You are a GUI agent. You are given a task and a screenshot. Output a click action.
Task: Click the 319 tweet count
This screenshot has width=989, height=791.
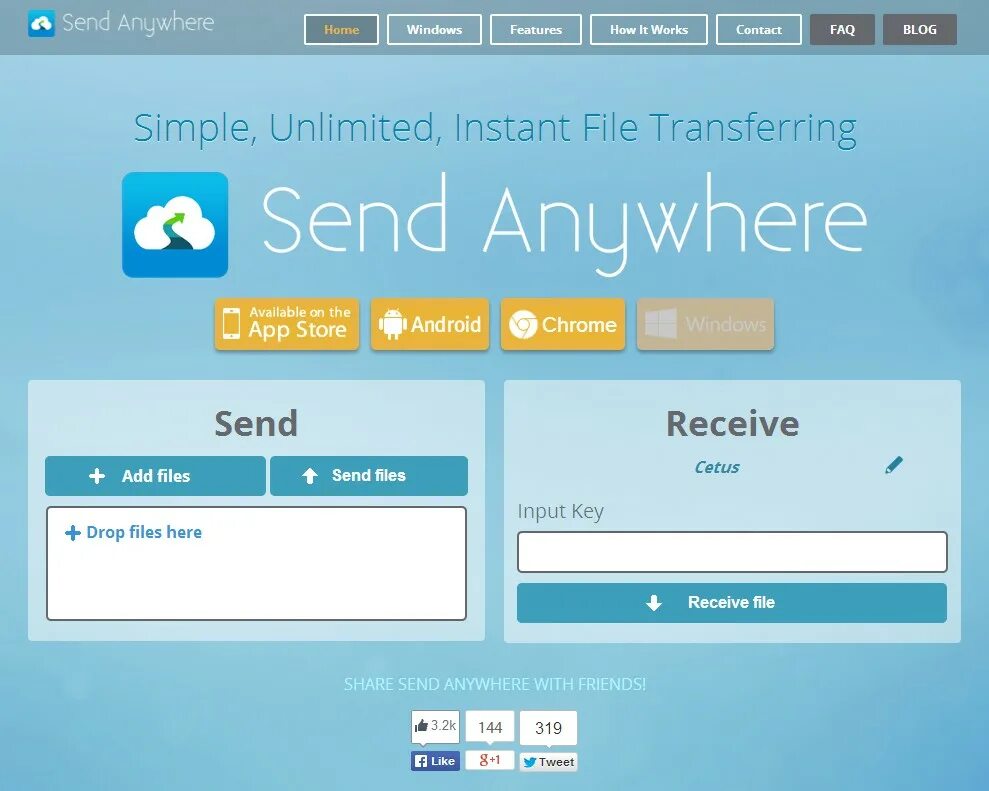point(548,729)
